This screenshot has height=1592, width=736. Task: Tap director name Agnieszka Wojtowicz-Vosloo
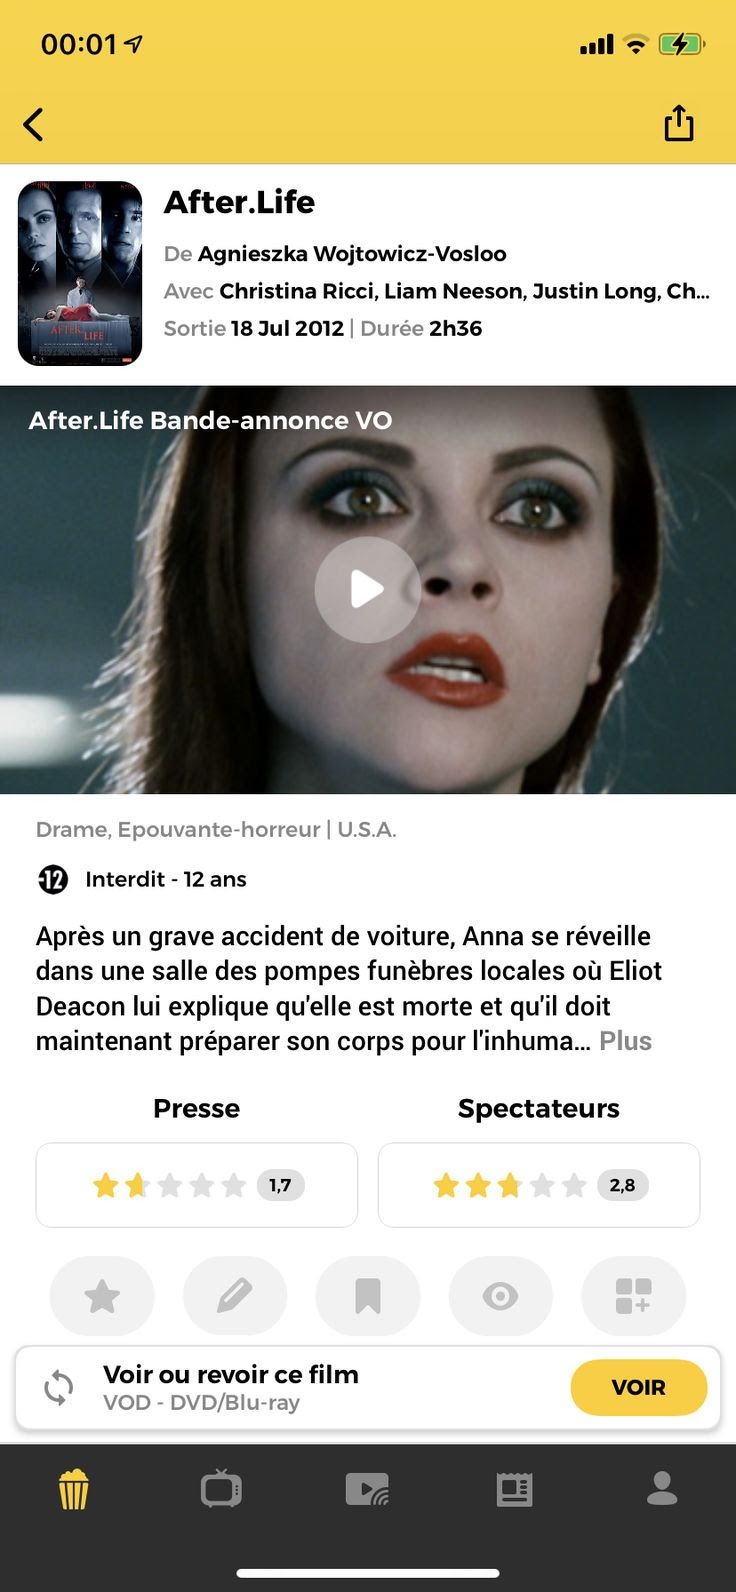tap(352, 254)
